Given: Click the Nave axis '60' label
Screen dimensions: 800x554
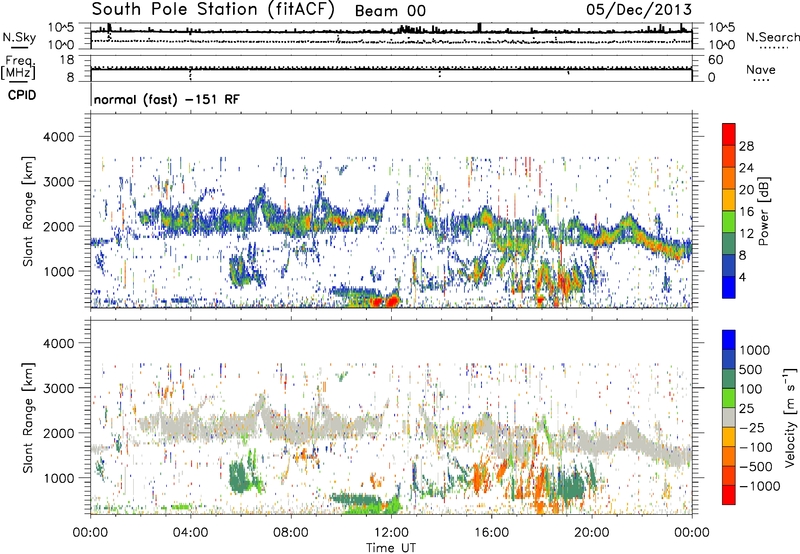Looking at the screenshot, I should [x=715, y=60].
